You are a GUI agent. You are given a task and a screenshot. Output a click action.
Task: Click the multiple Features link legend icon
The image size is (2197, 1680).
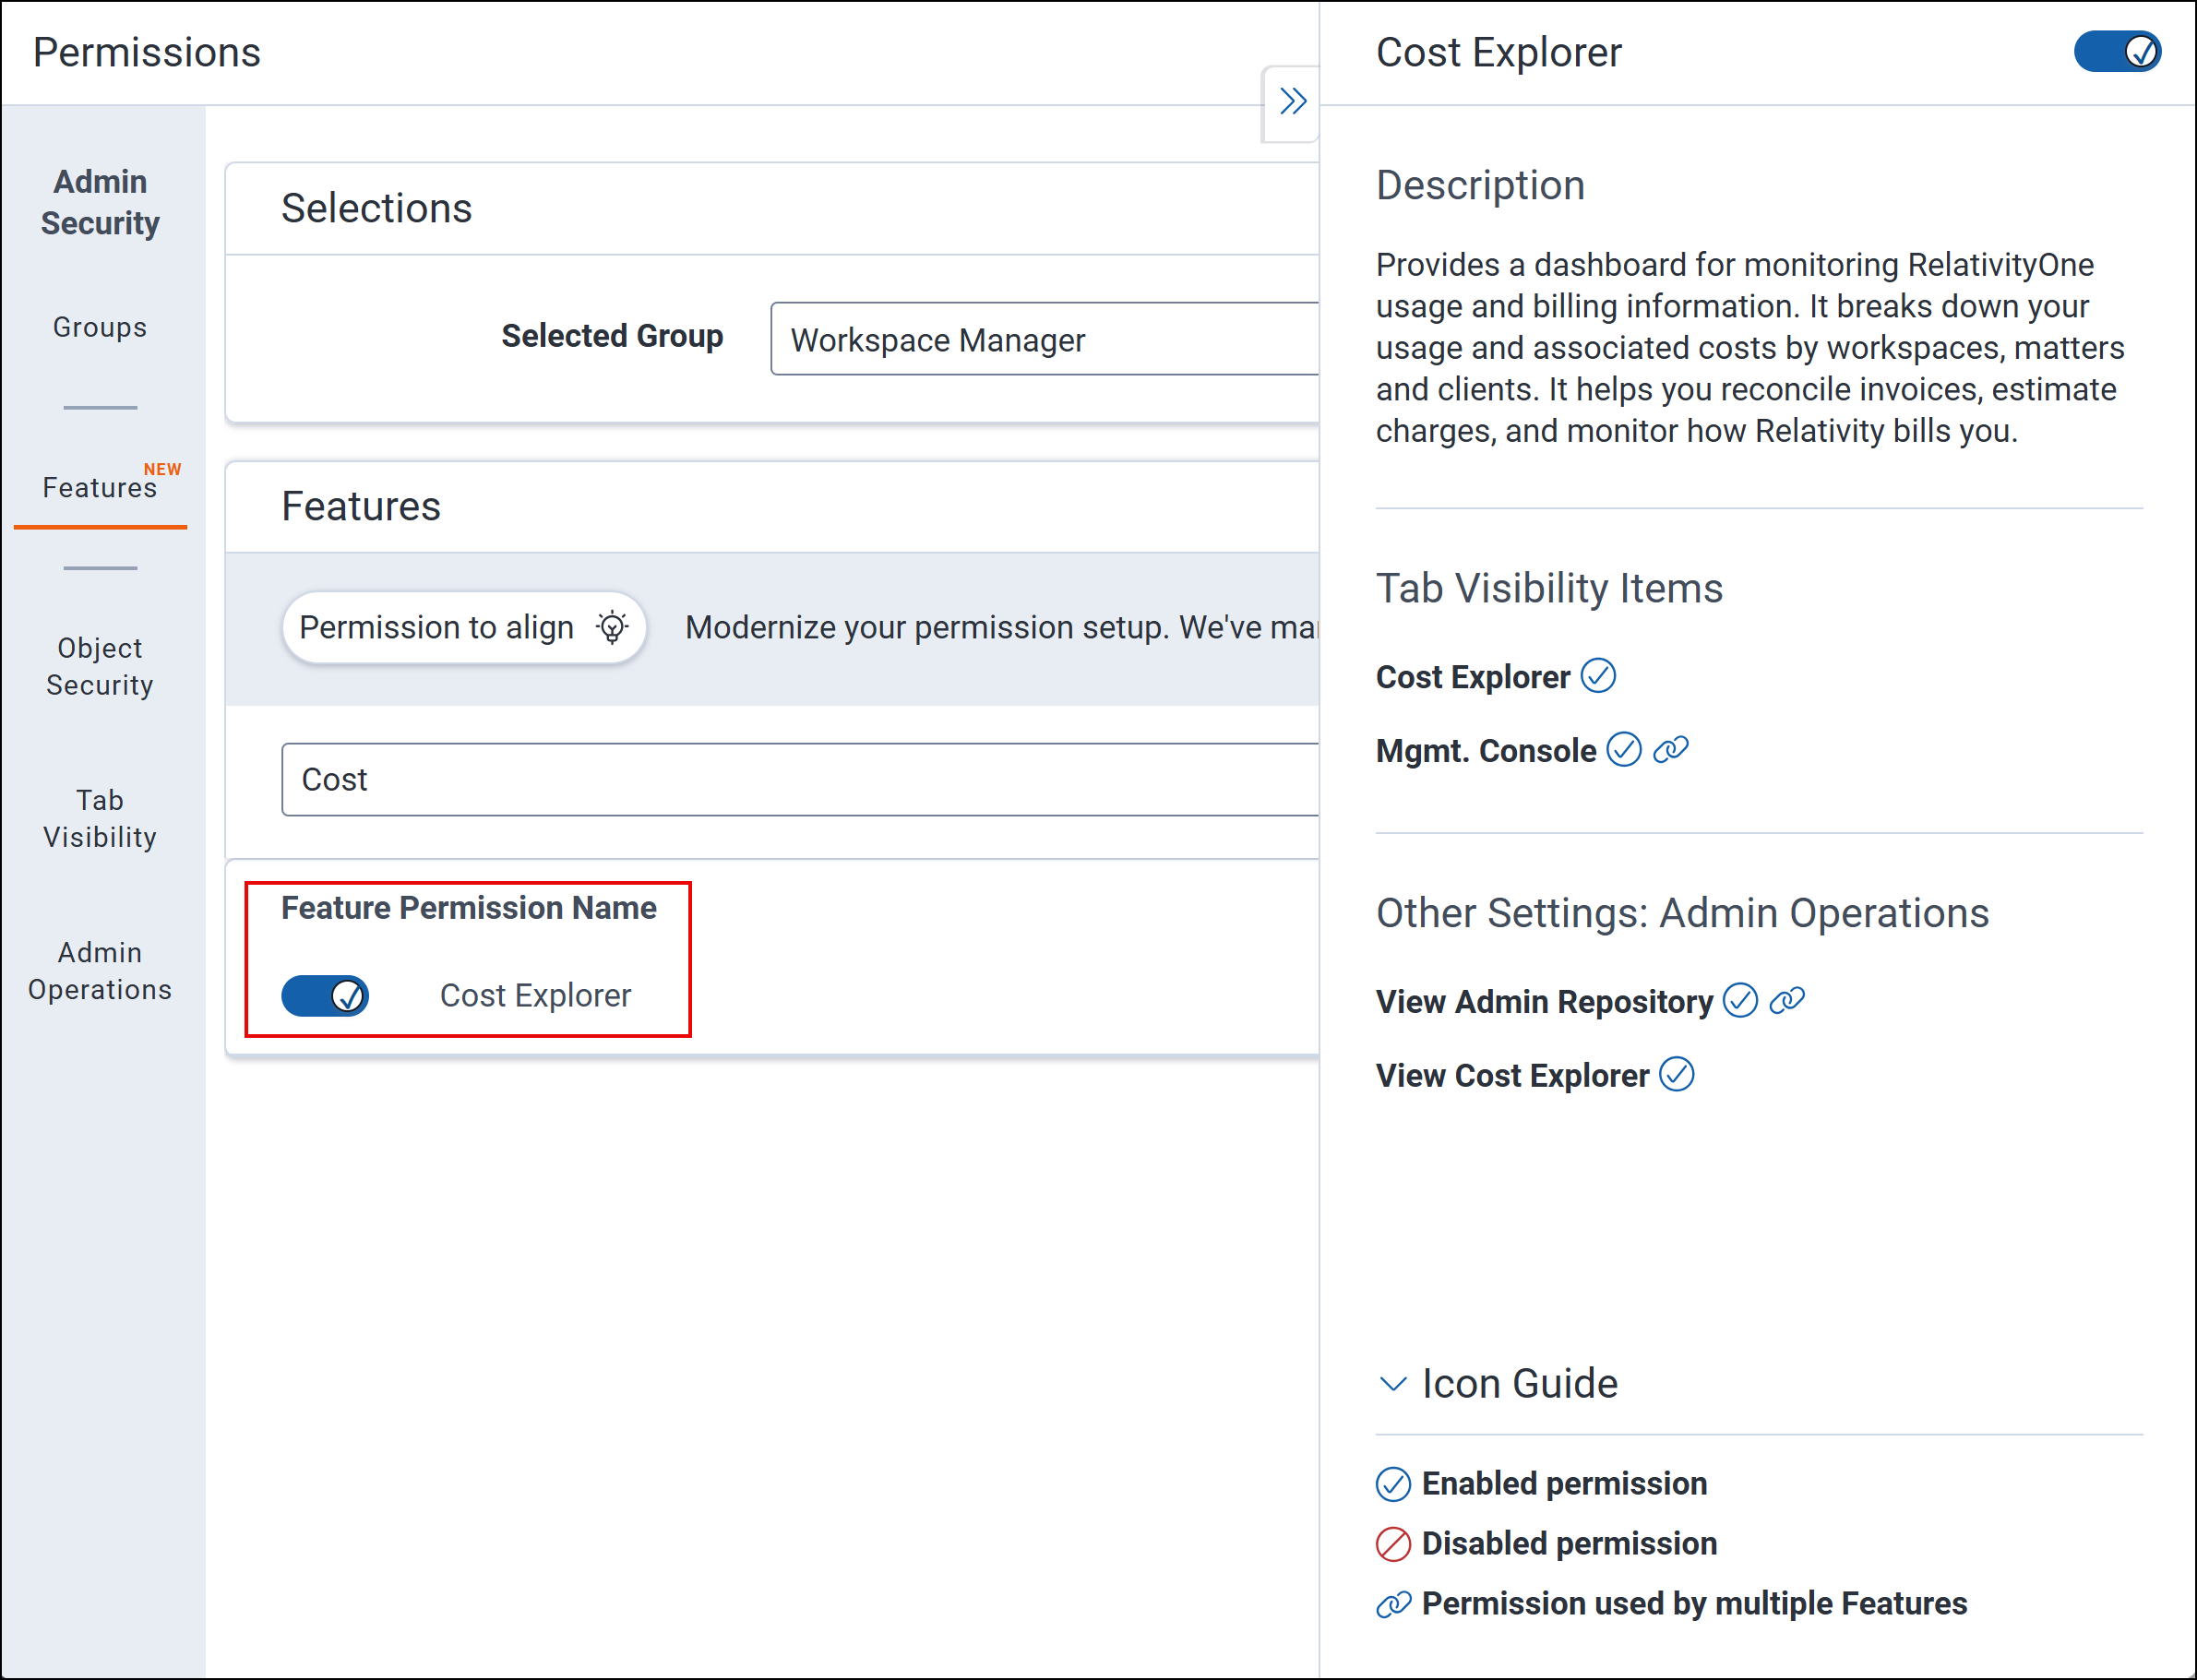tap(1393, 1605)
